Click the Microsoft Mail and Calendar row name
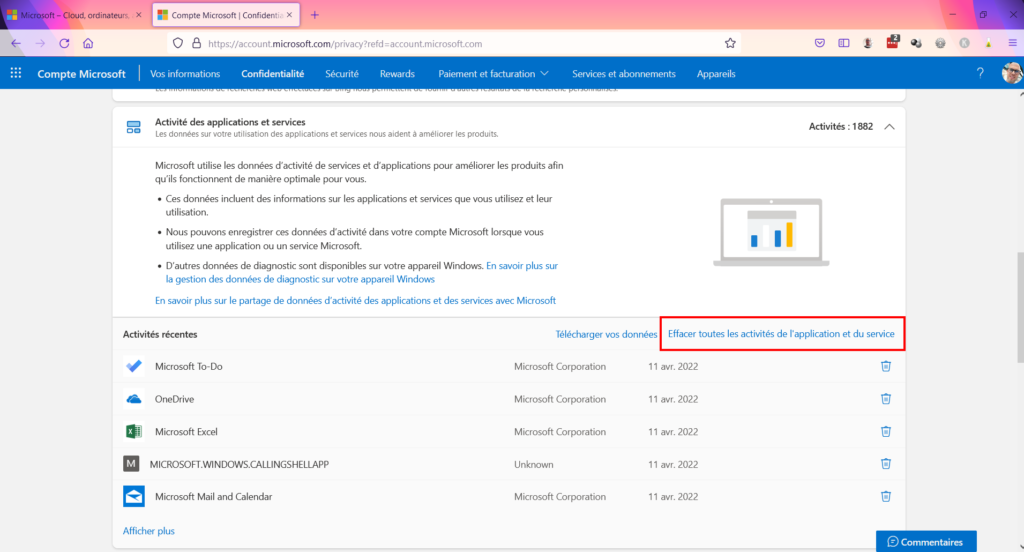Viewport: 1024px width, 552px height. pyautogui.click(x=214, y=496)
